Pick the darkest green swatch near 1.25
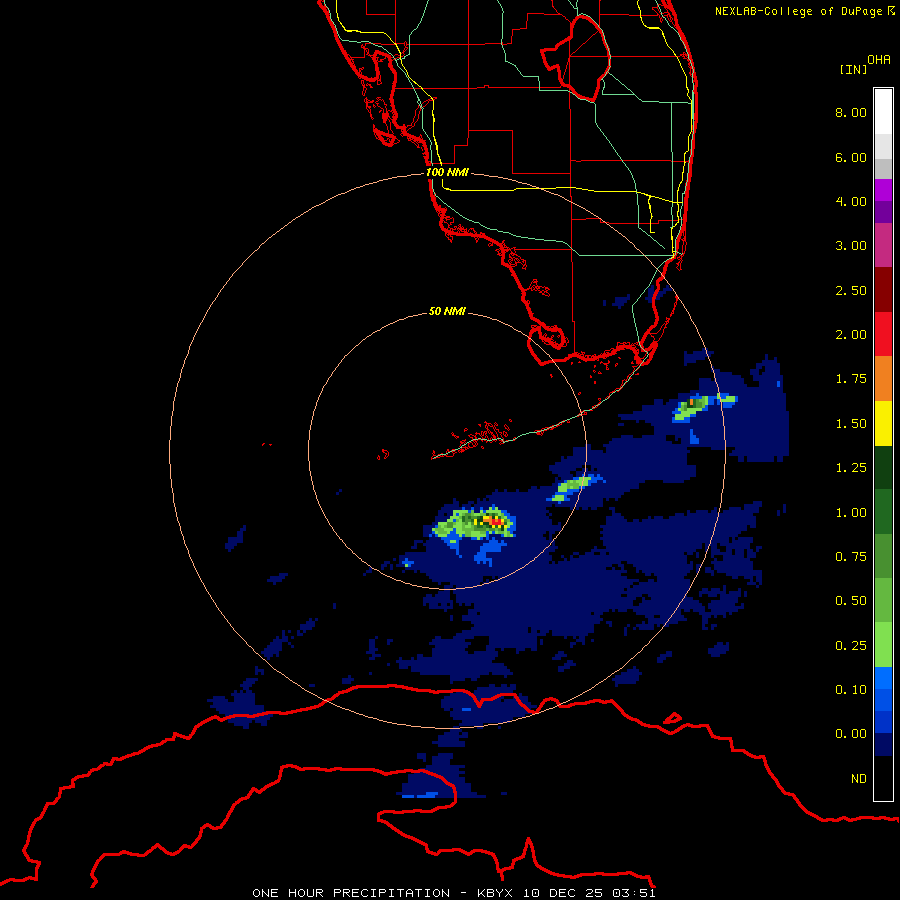The width and height of the screenshot is (900, 900). [x=883, y=467]
